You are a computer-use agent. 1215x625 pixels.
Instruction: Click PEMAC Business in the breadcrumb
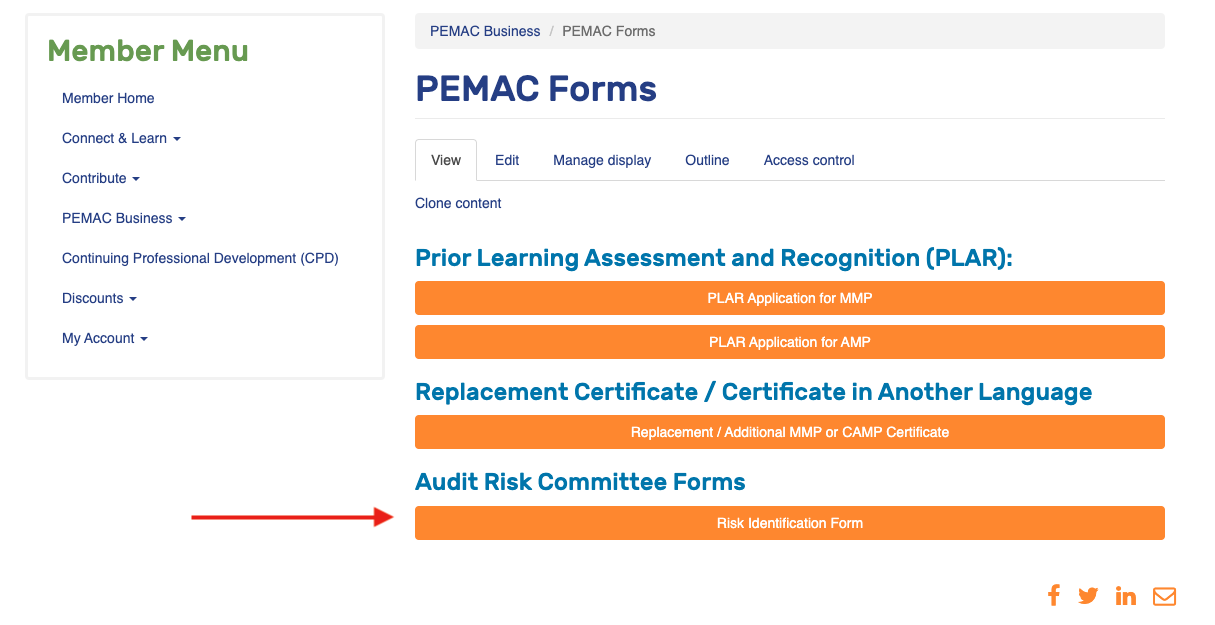[485, 31]
